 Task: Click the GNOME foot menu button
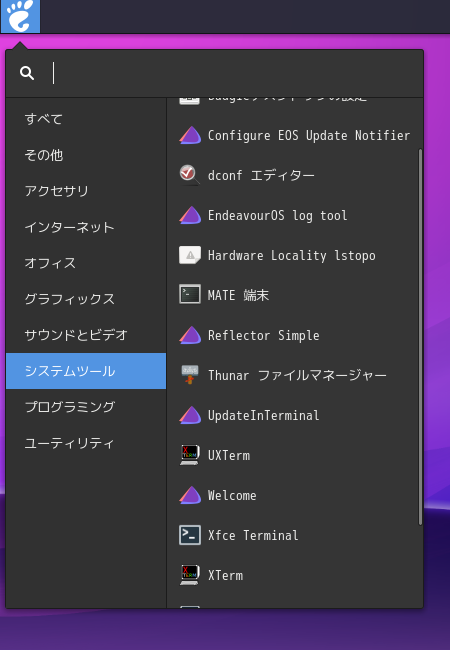click(x=20, y=16)
